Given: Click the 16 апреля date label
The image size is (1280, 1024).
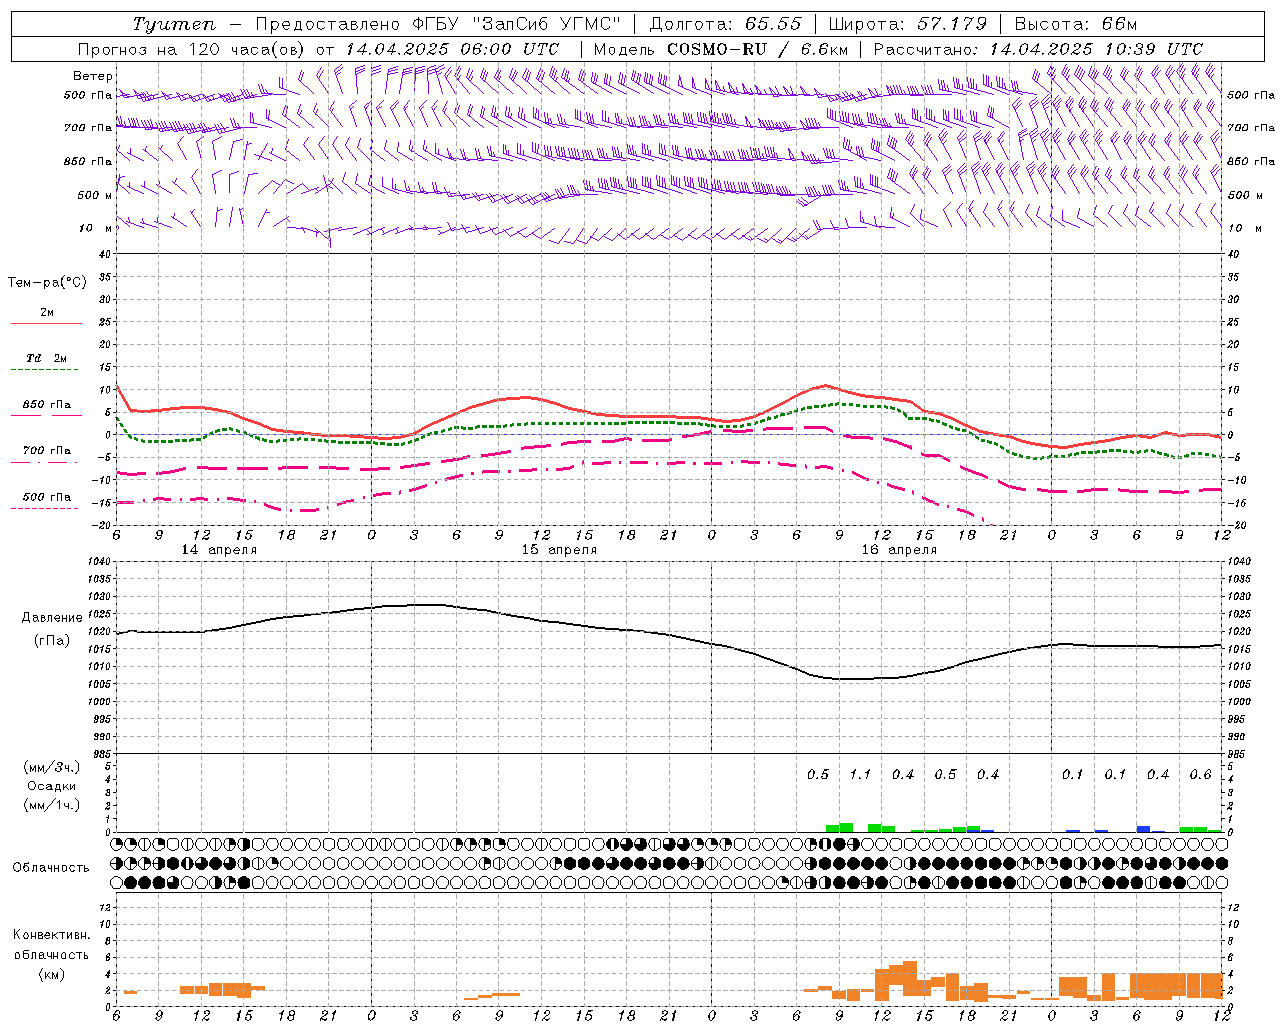Looking at the screenshot, I should click(899, 550).
